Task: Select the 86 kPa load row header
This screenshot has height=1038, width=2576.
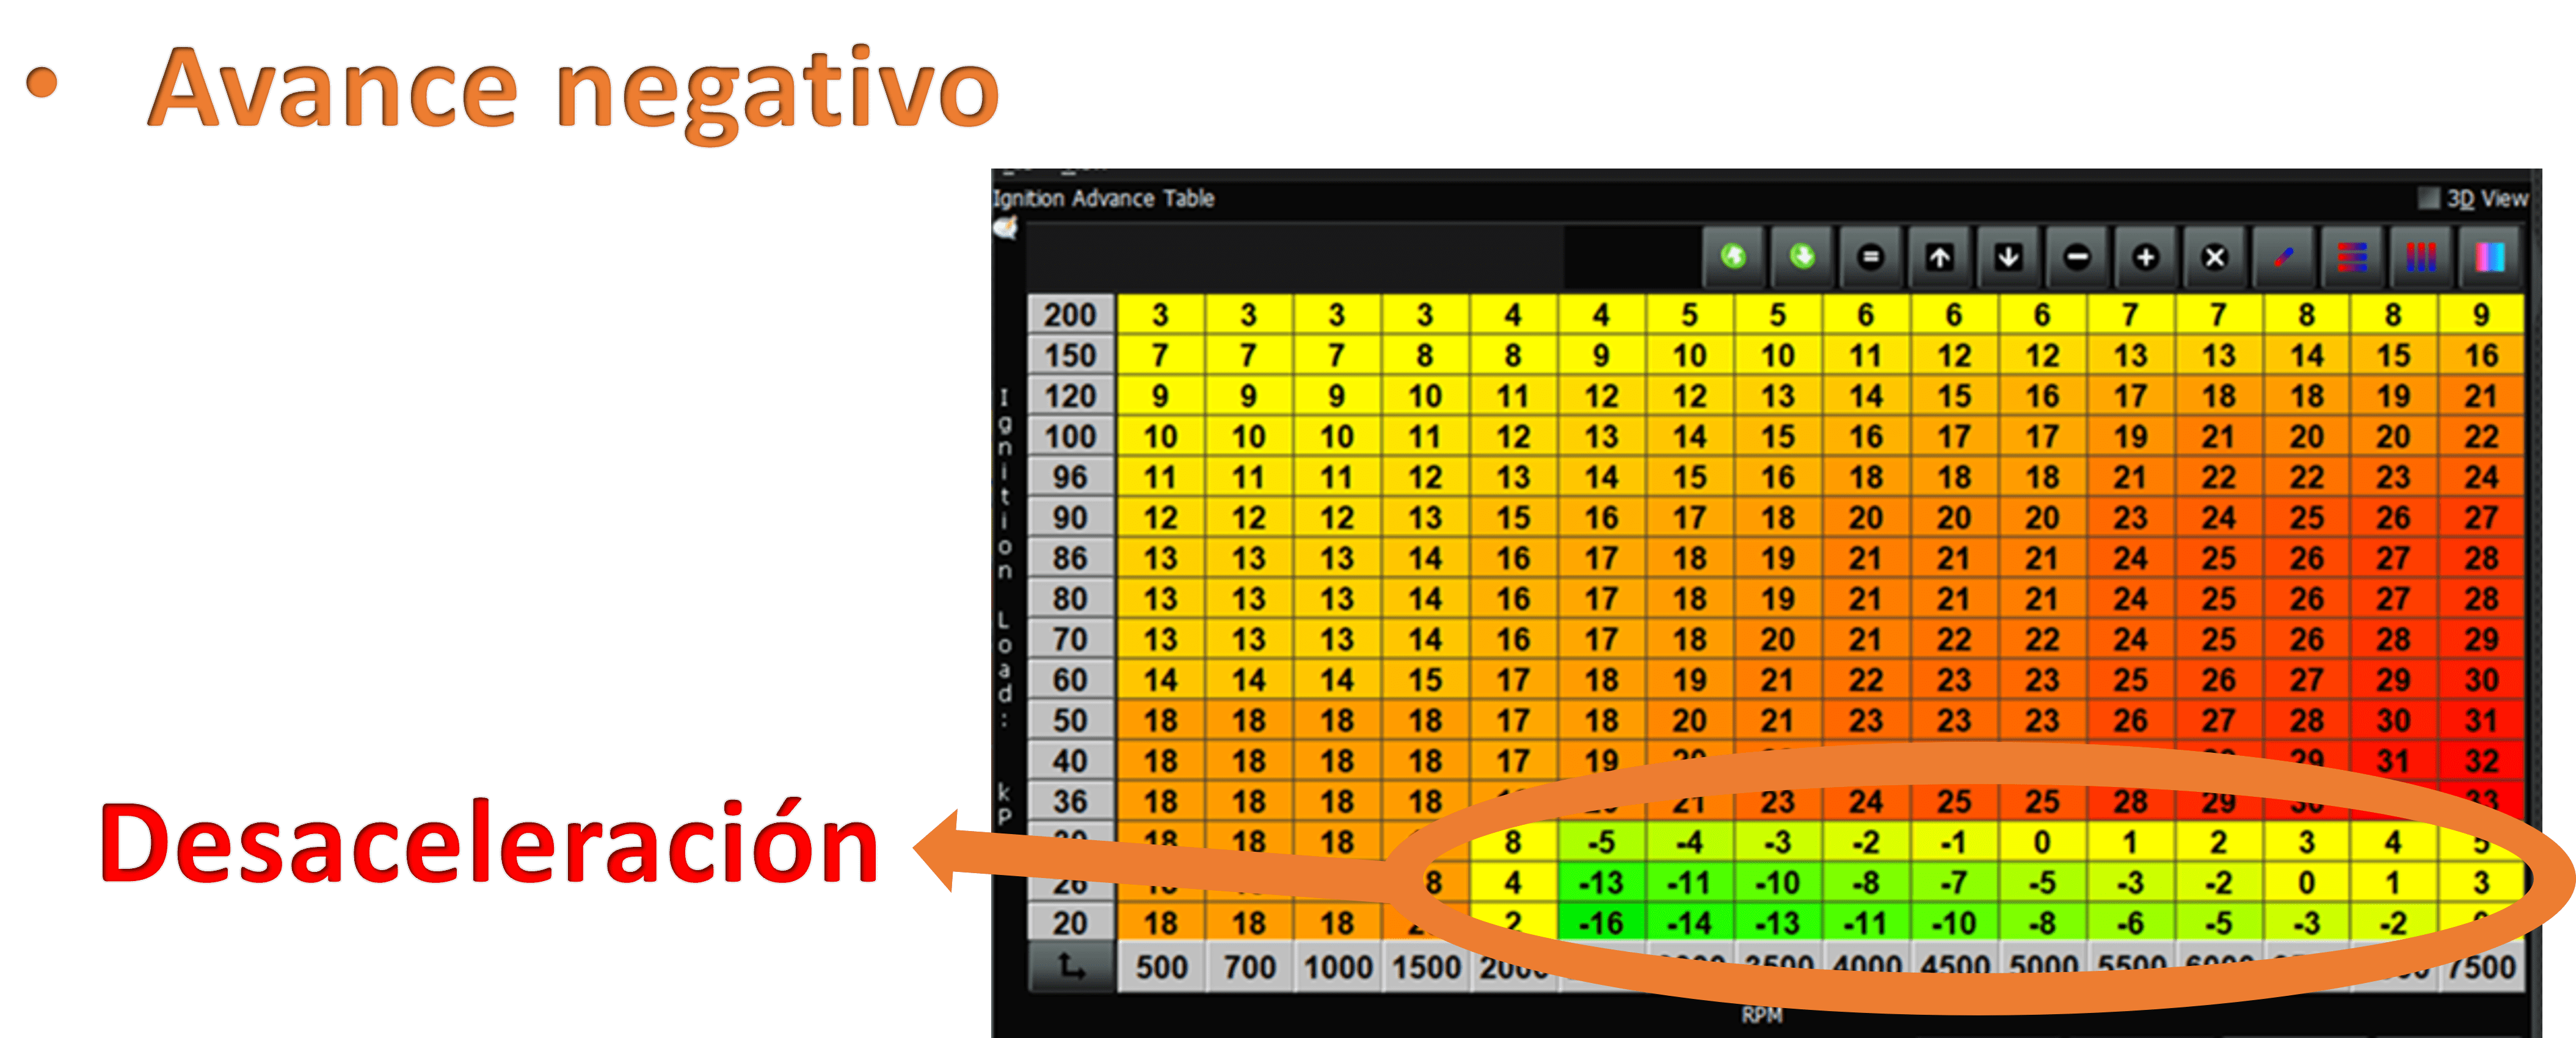Action: [1071, 558]
